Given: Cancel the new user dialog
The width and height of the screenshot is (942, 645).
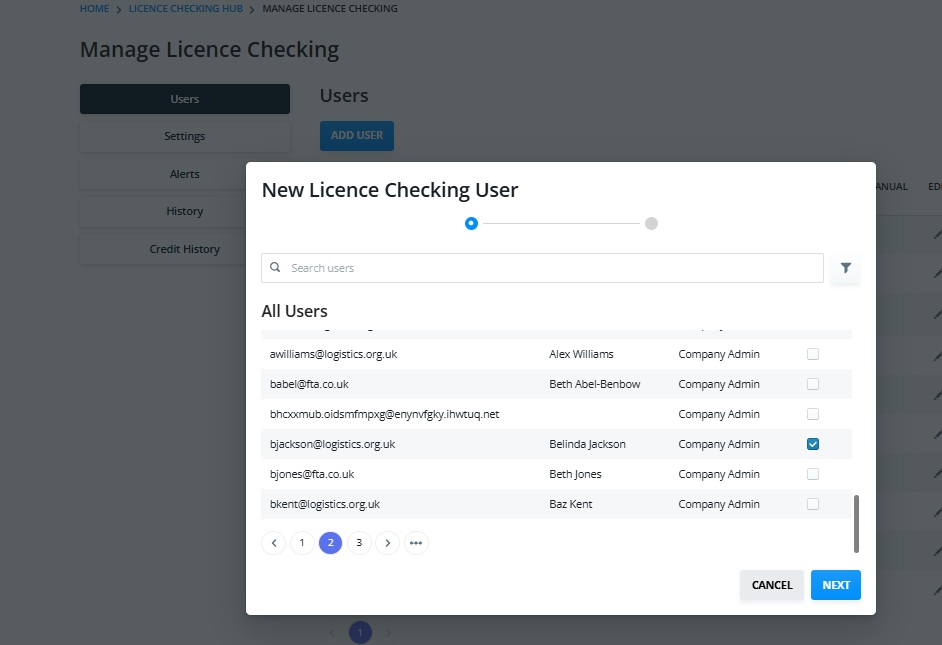Looking at the screenshot, I should 772,585.
